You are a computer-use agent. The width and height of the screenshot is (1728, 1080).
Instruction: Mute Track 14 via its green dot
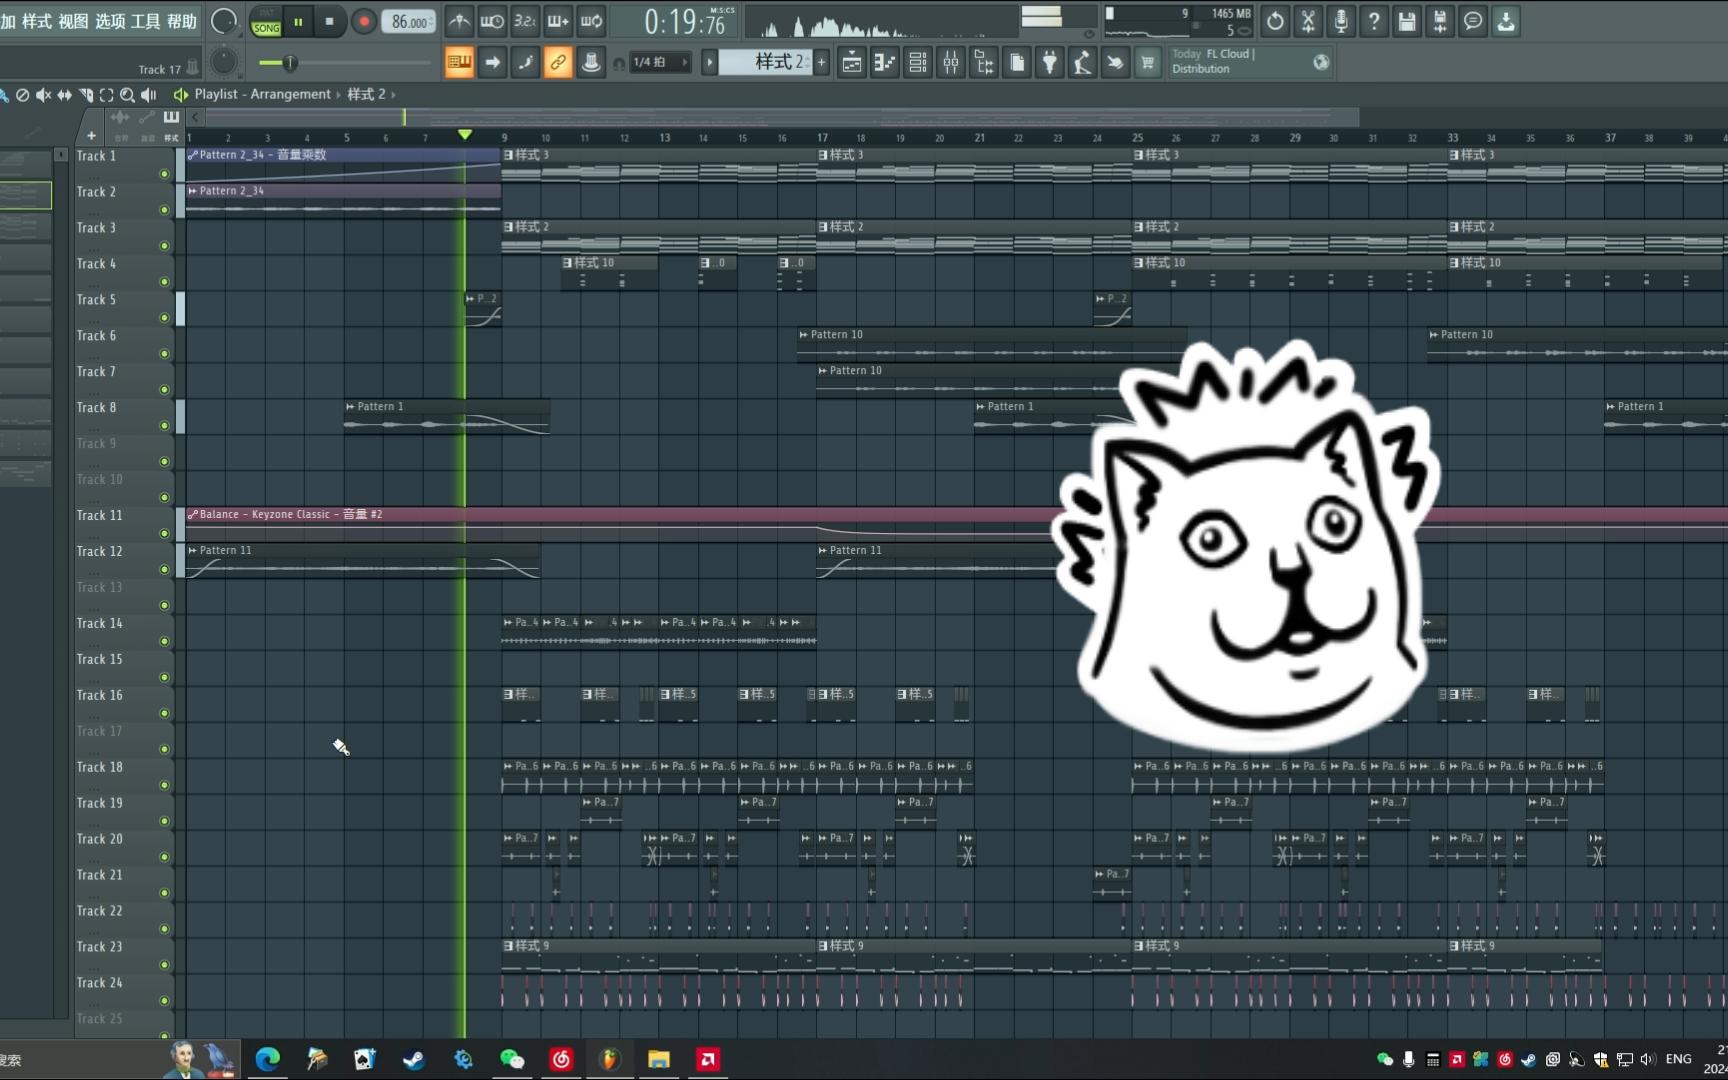[164, 642]
